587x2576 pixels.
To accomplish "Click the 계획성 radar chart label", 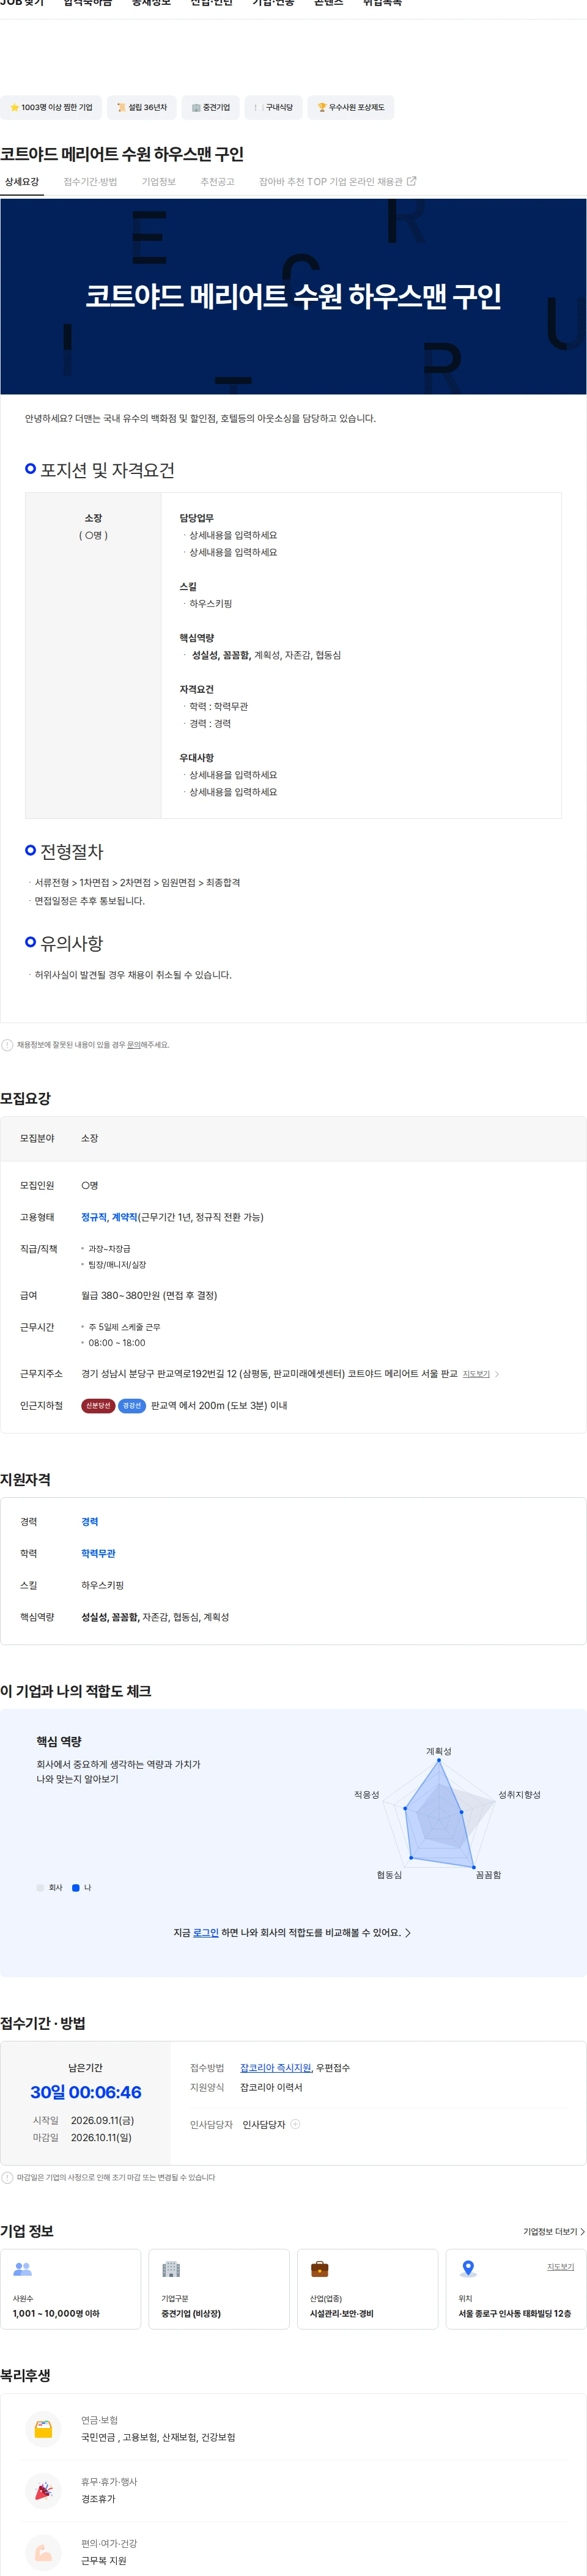I will click(439, 1751).
